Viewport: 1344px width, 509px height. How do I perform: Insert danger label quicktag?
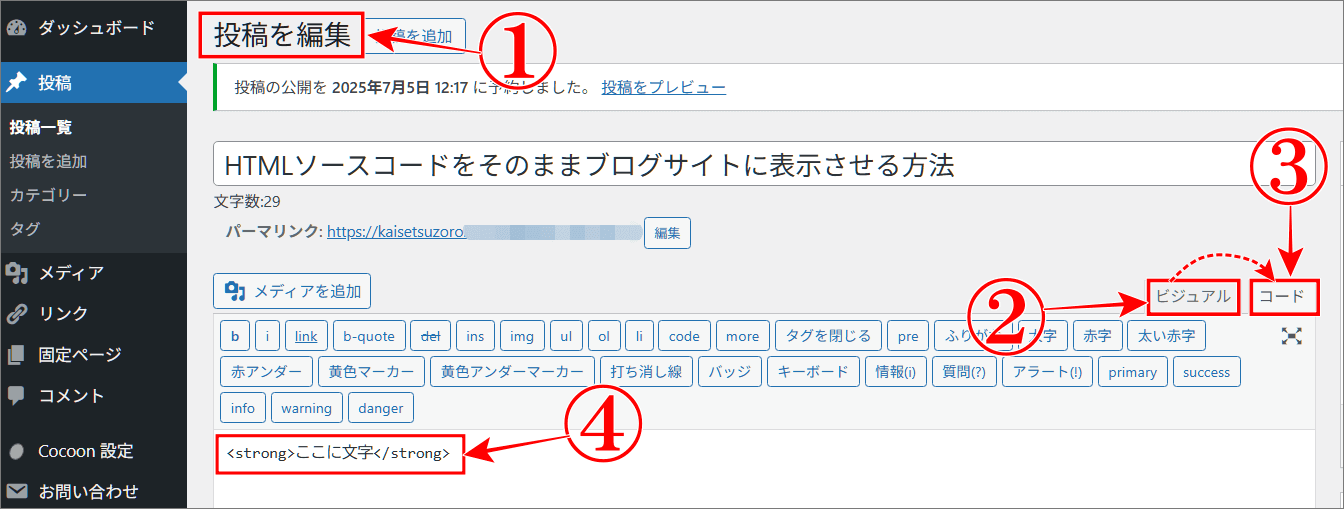pos(381,408)
